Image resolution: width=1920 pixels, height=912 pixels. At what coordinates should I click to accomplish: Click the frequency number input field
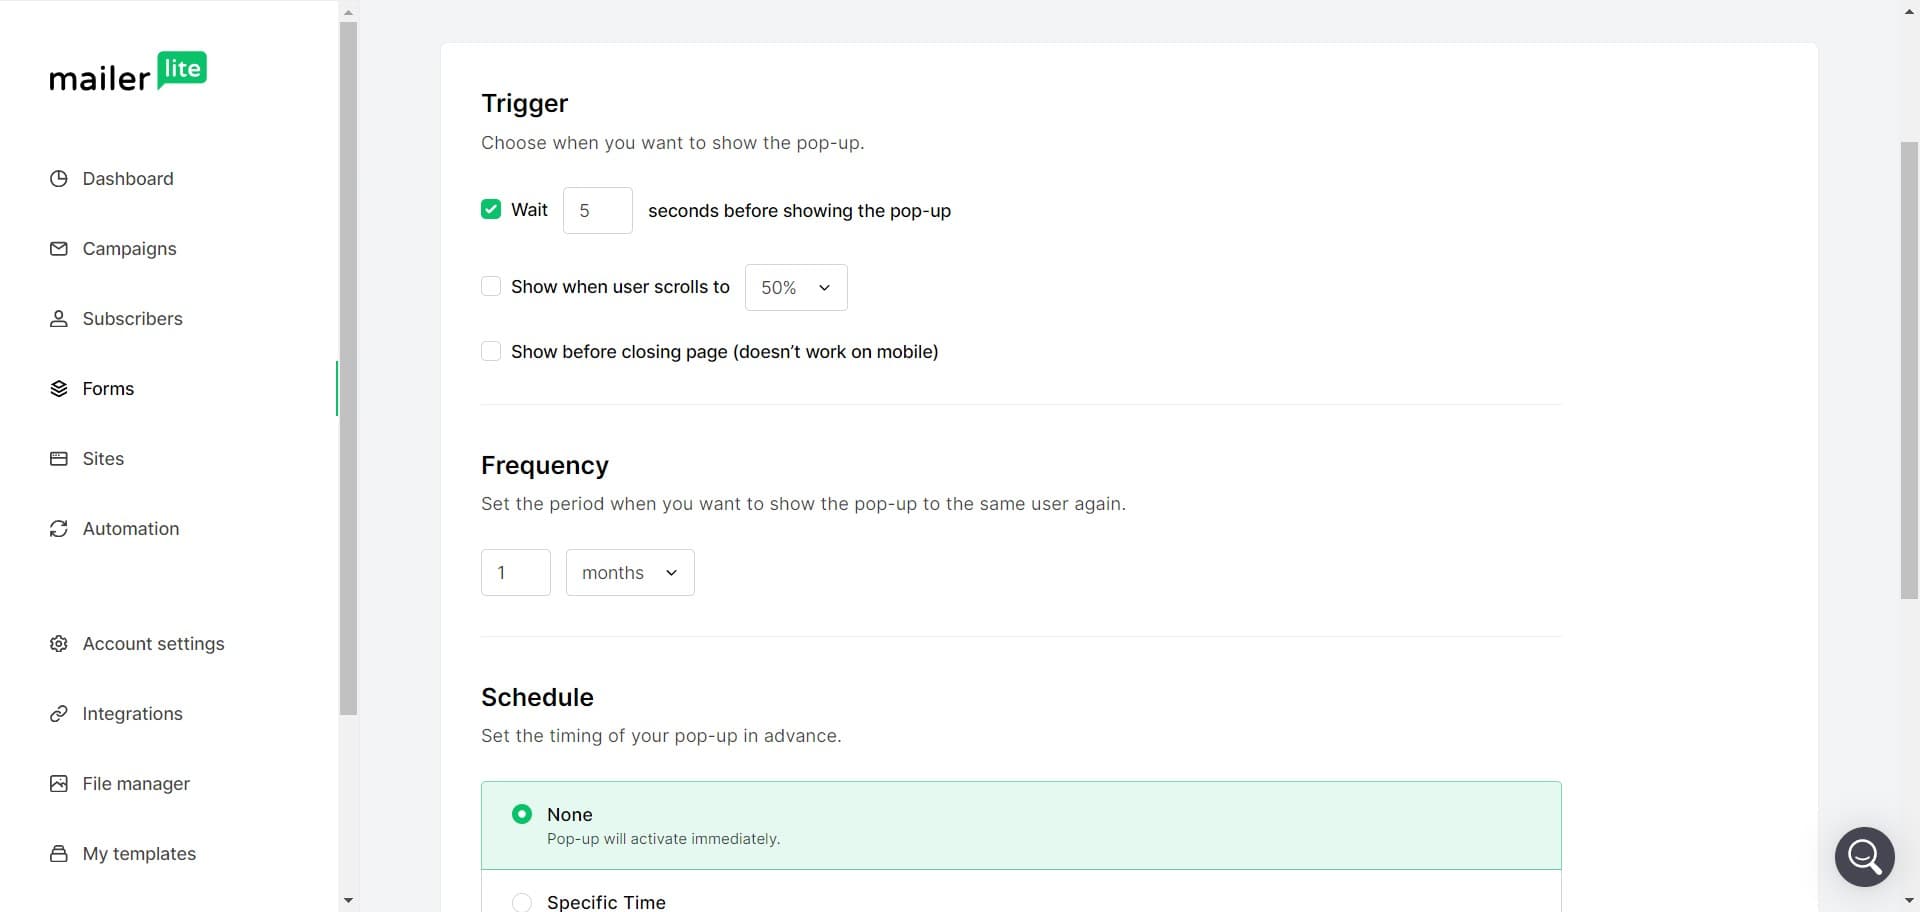[515, 573]
